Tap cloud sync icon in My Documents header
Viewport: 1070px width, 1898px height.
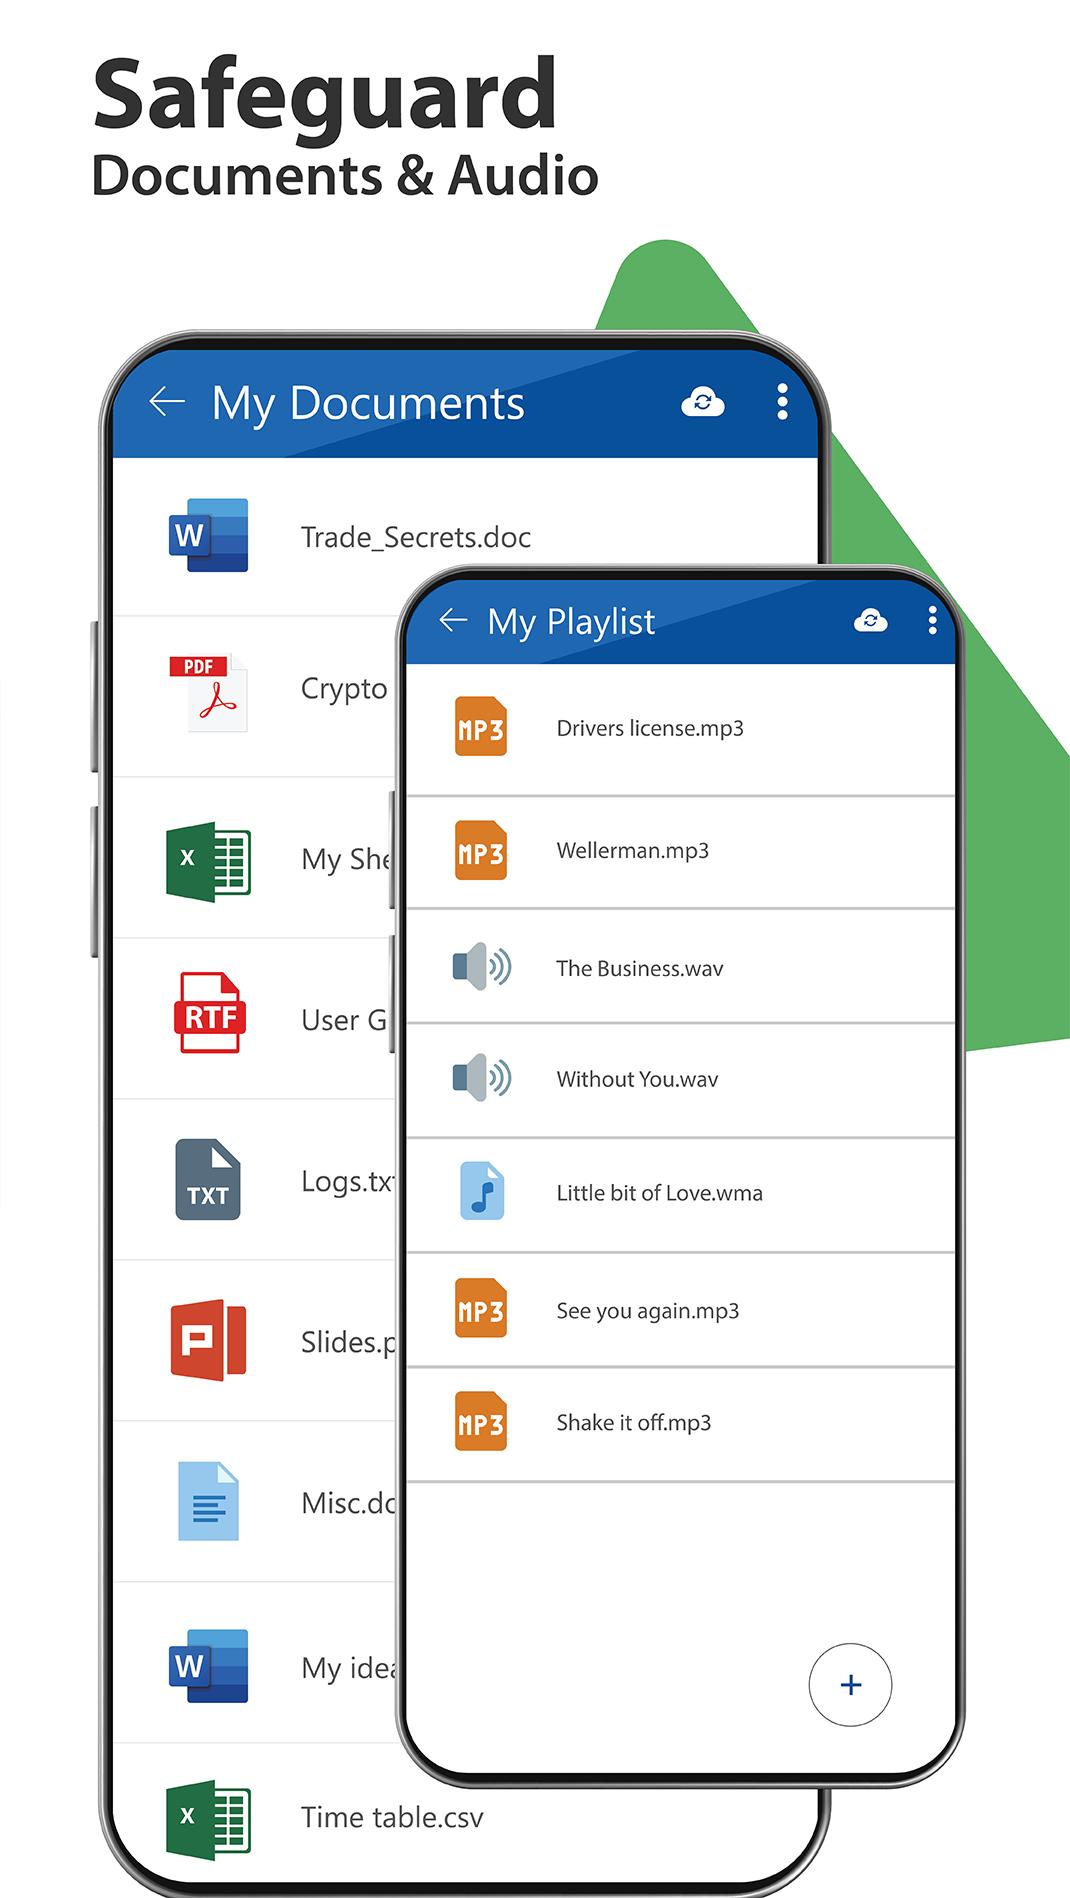point(703,402)
